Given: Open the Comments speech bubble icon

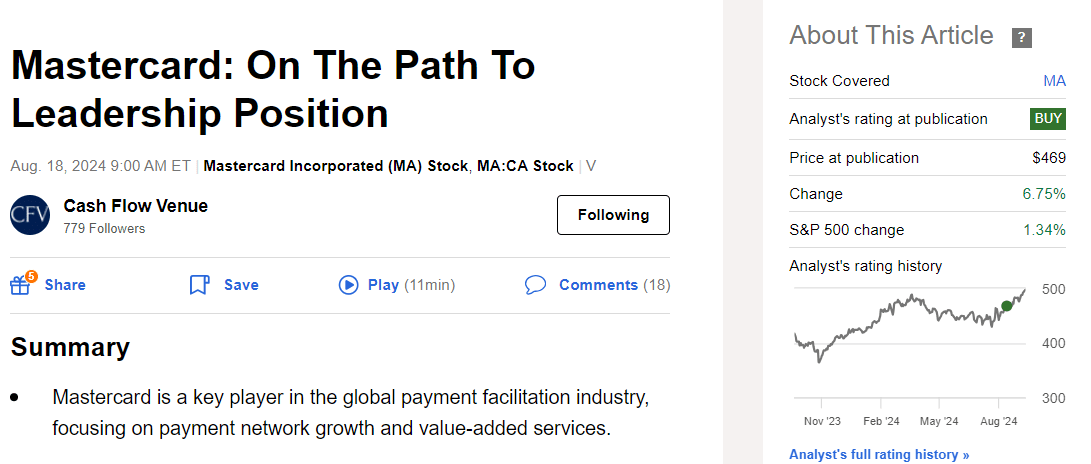Looking at the screenshot, I should [535, 285].
